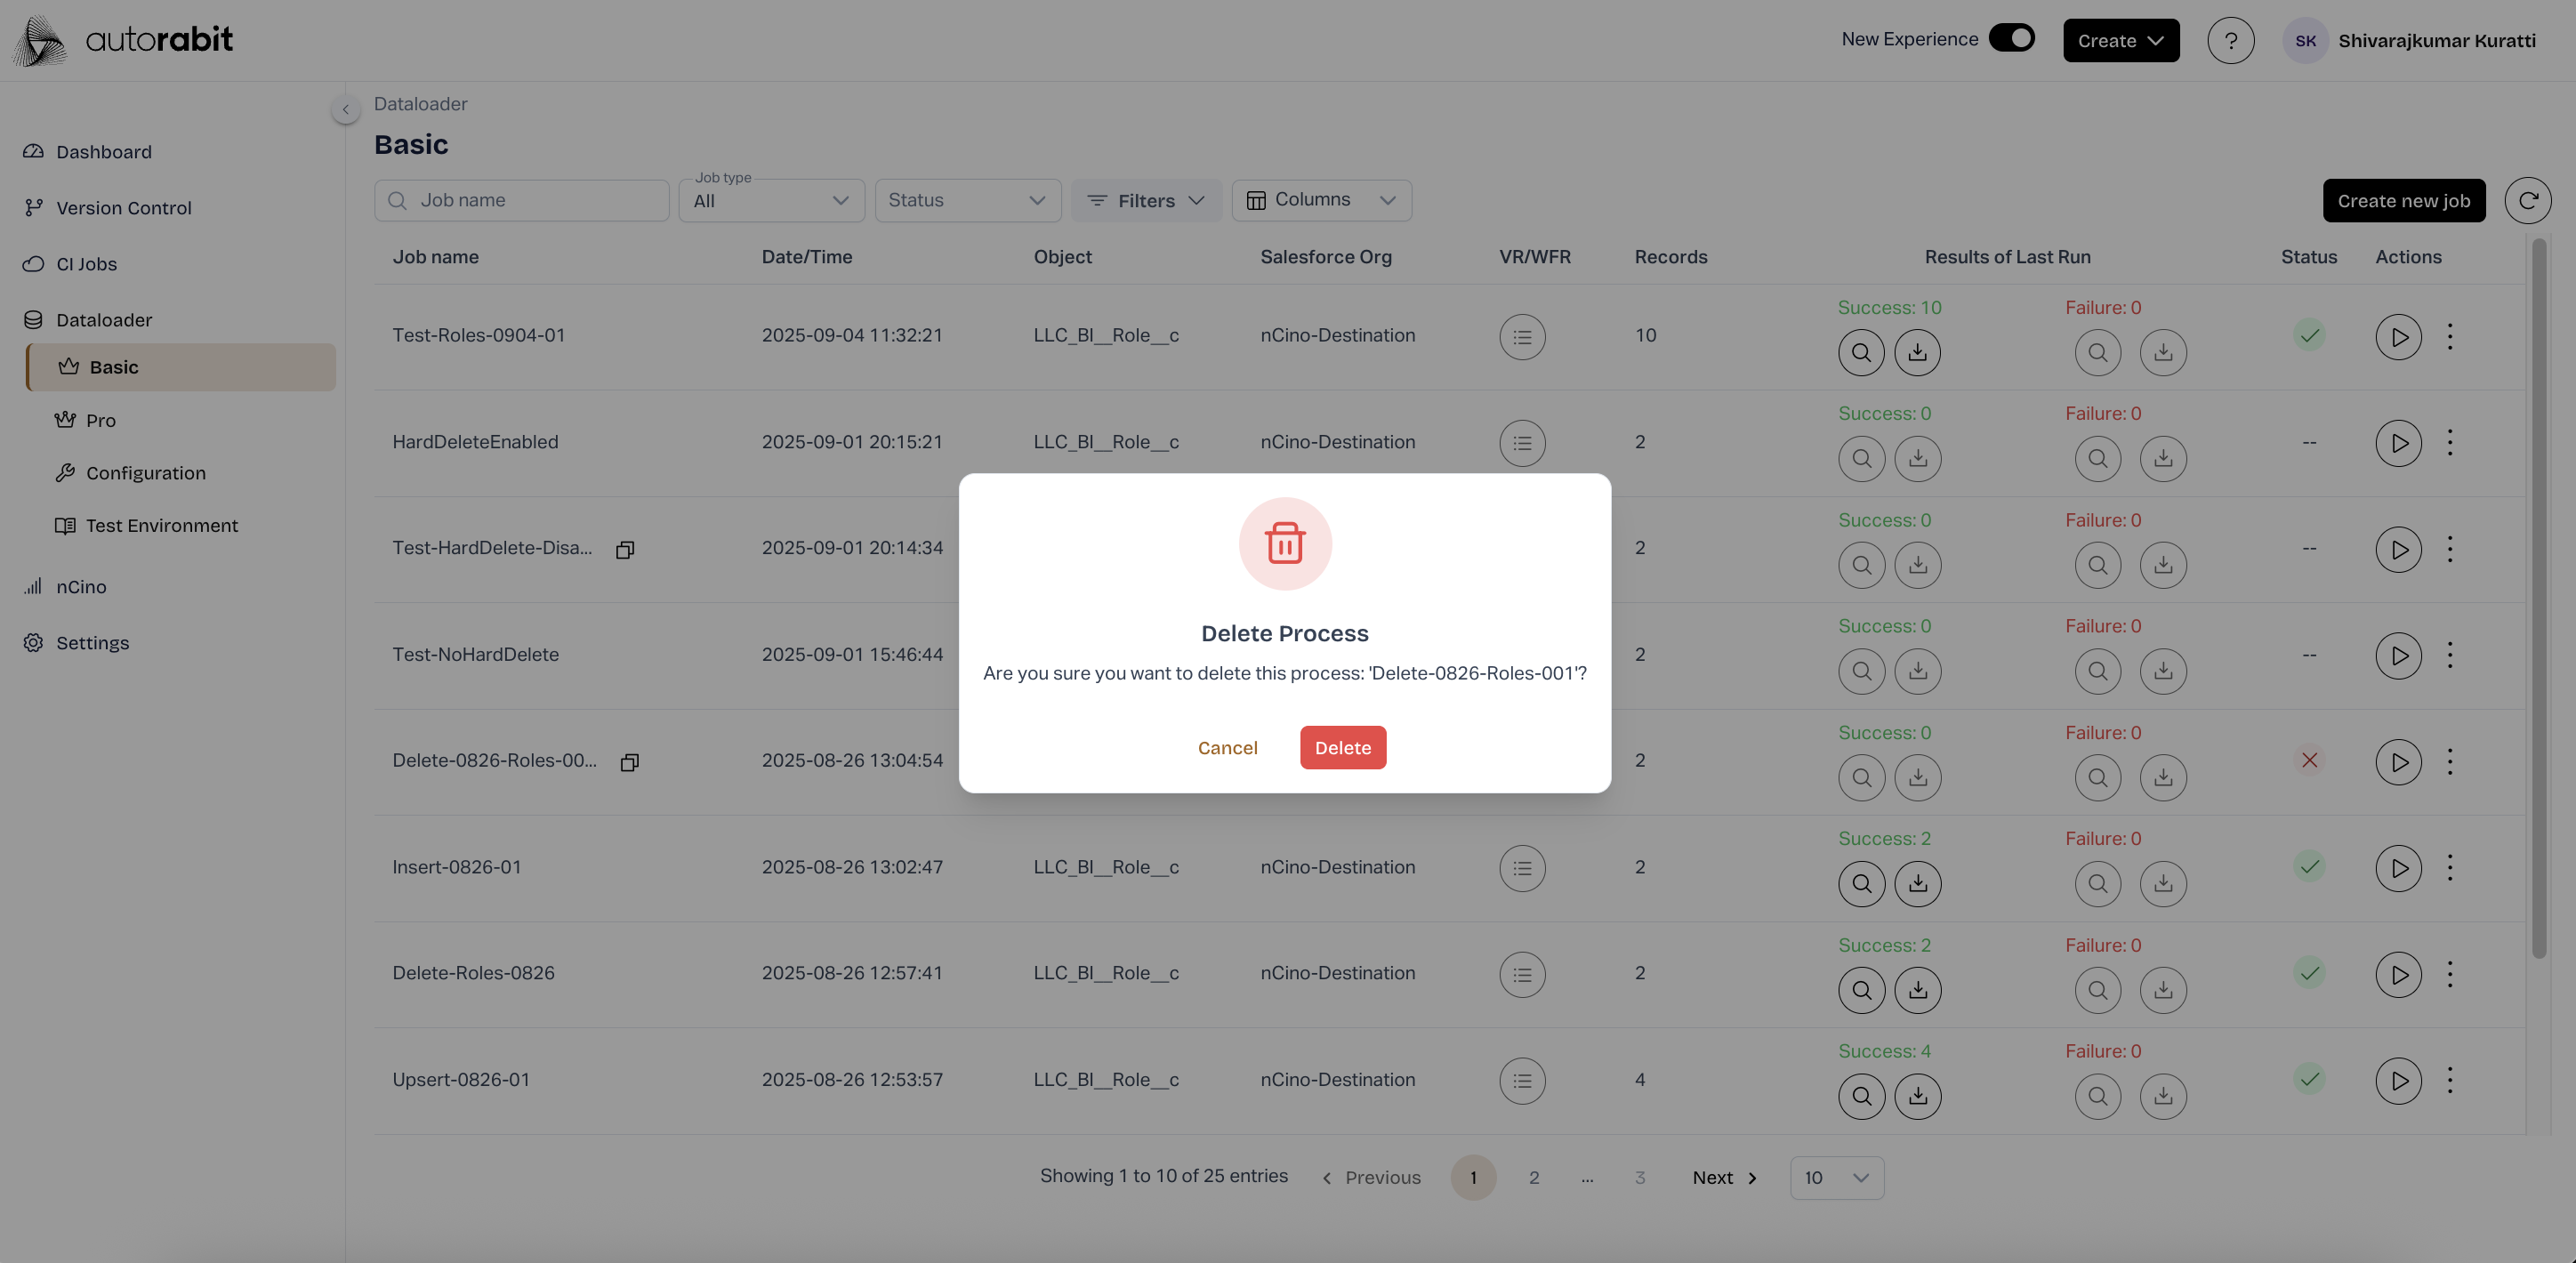
Task: Collapse the left sidebar with the chevron
Action: click(x=345, y=110)
